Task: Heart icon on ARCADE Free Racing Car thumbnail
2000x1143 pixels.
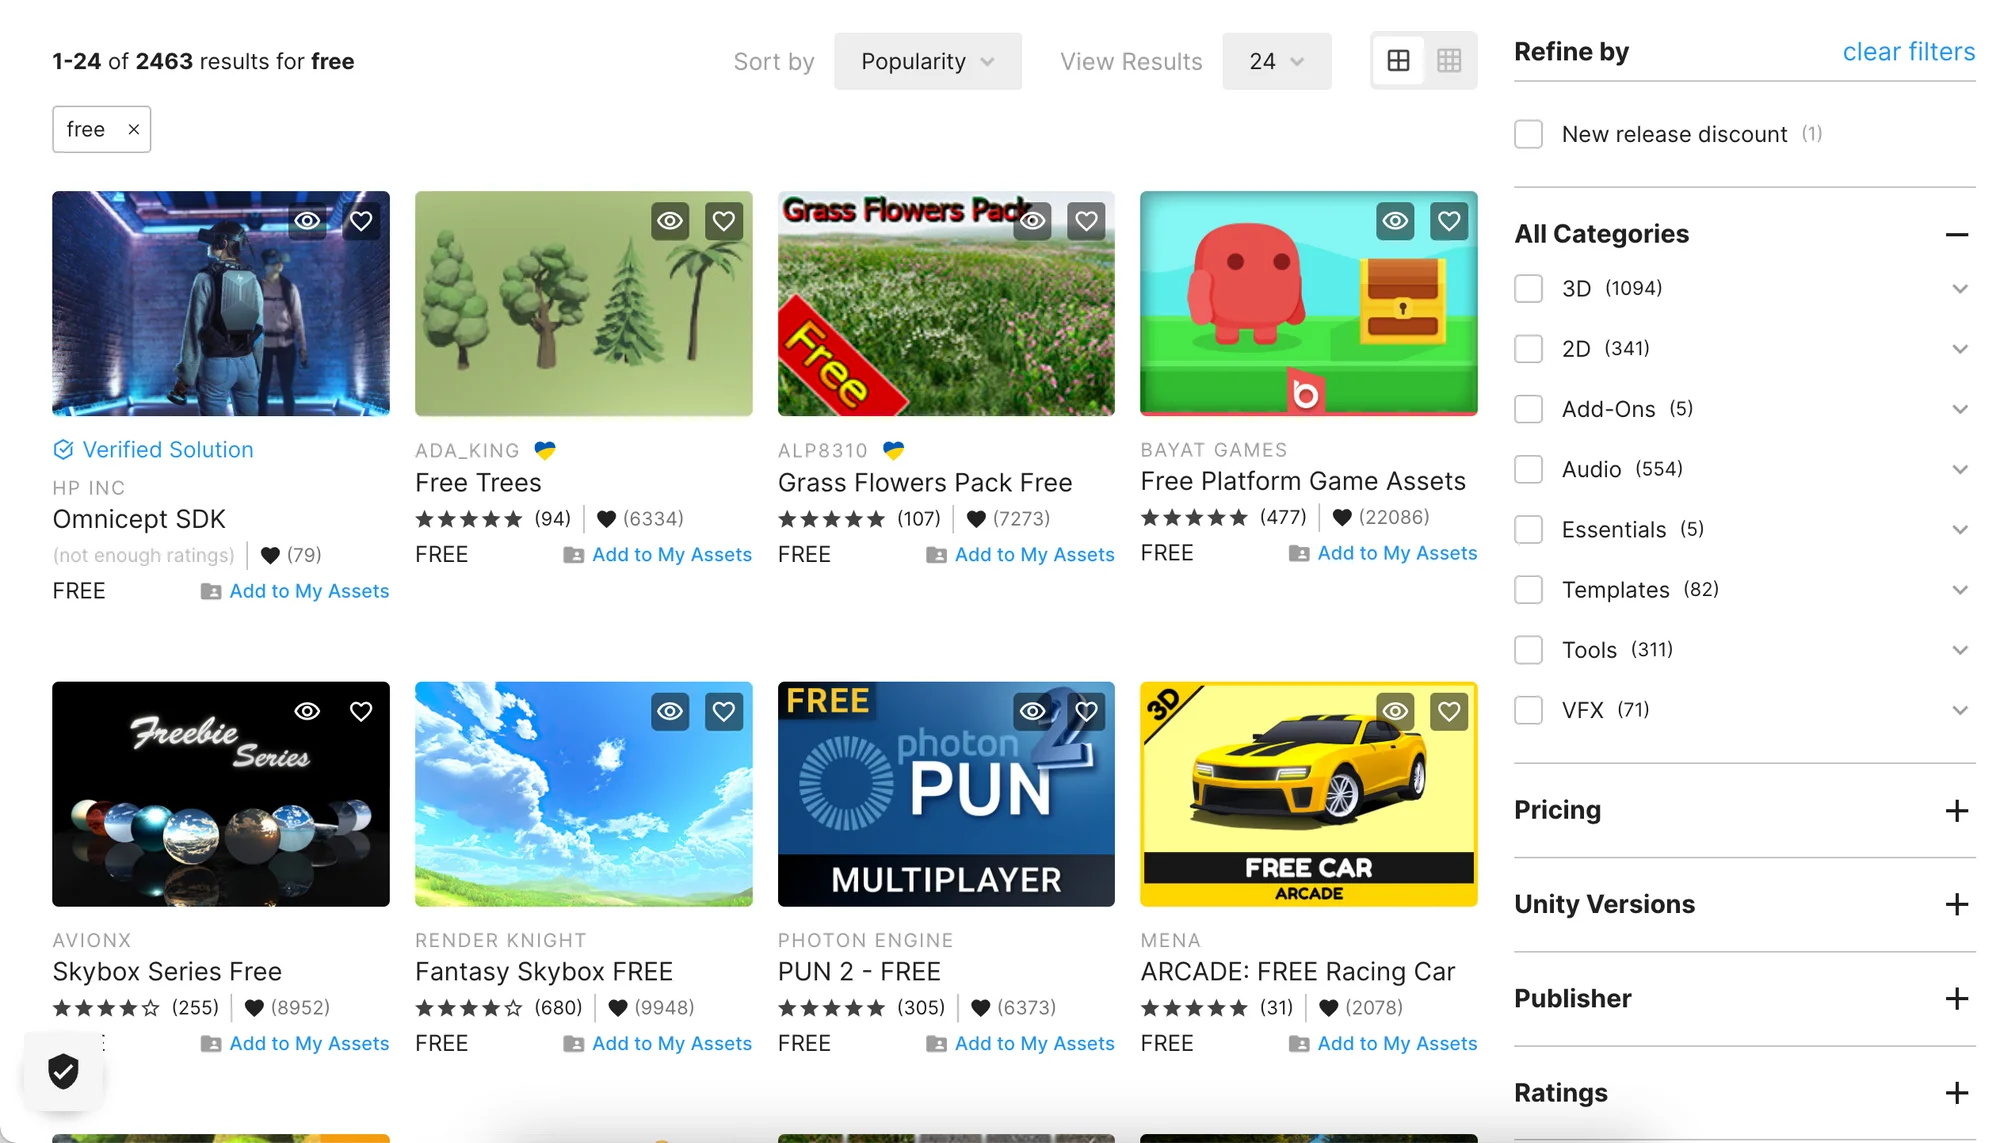Action: coord(1448,712)
